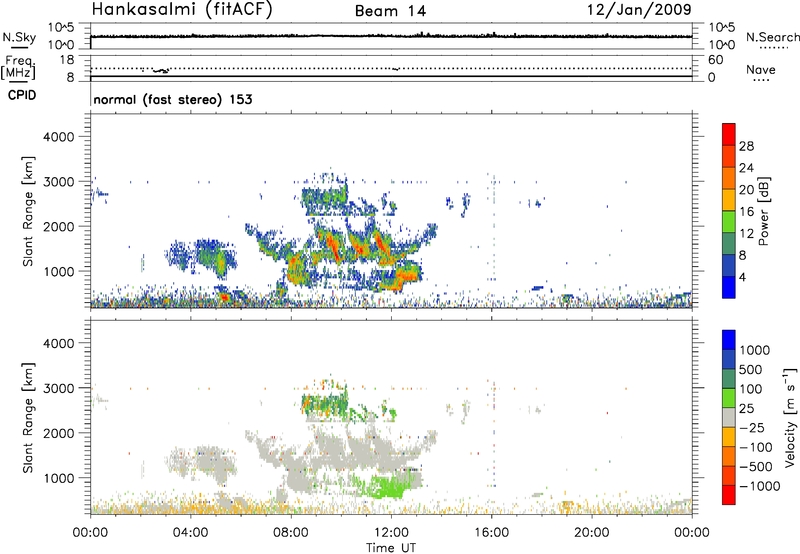
Task: Pick the green Velocity segment between 25 and 100
Action: tap(729, 398)
